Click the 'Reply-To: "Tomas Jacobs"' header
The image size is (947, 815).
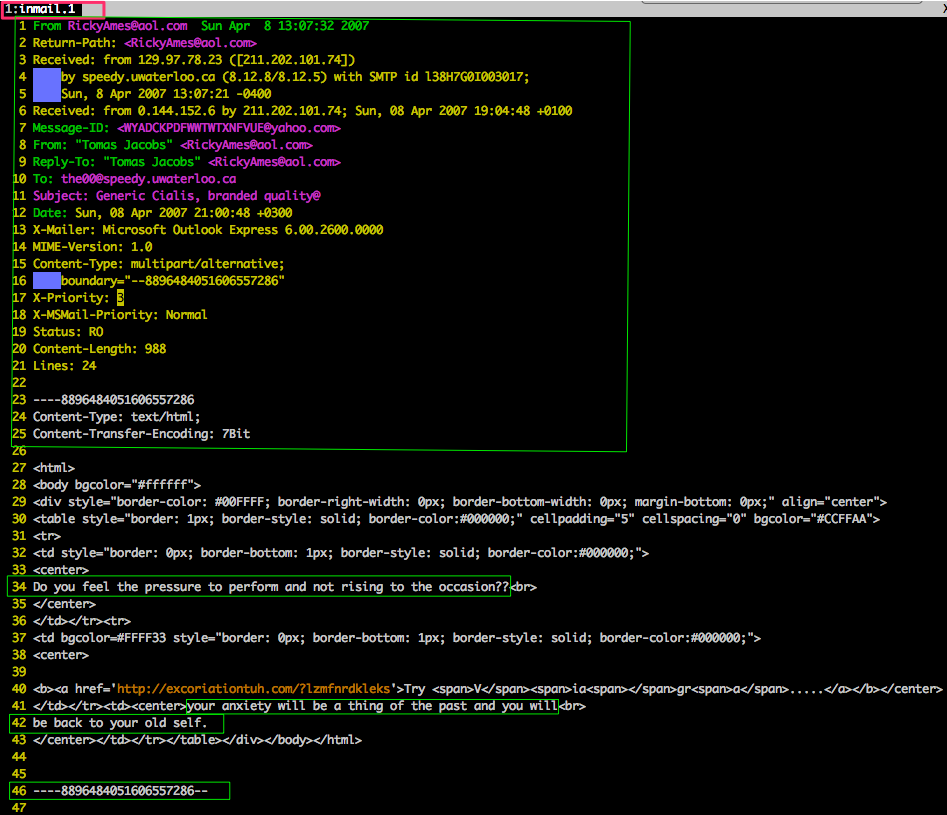[187, 162]
